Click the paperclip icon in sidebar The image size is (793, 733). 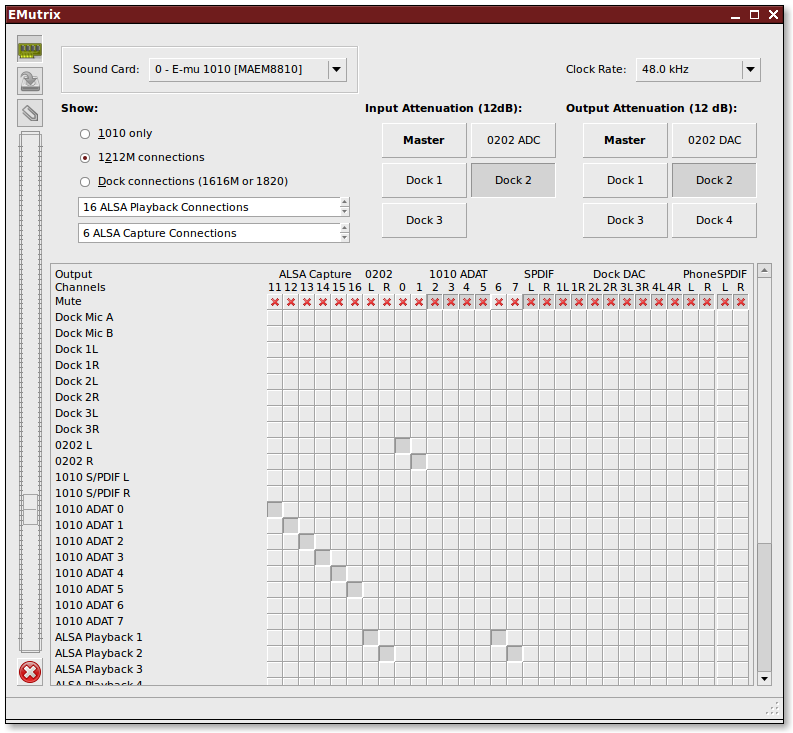coord(30,112)
